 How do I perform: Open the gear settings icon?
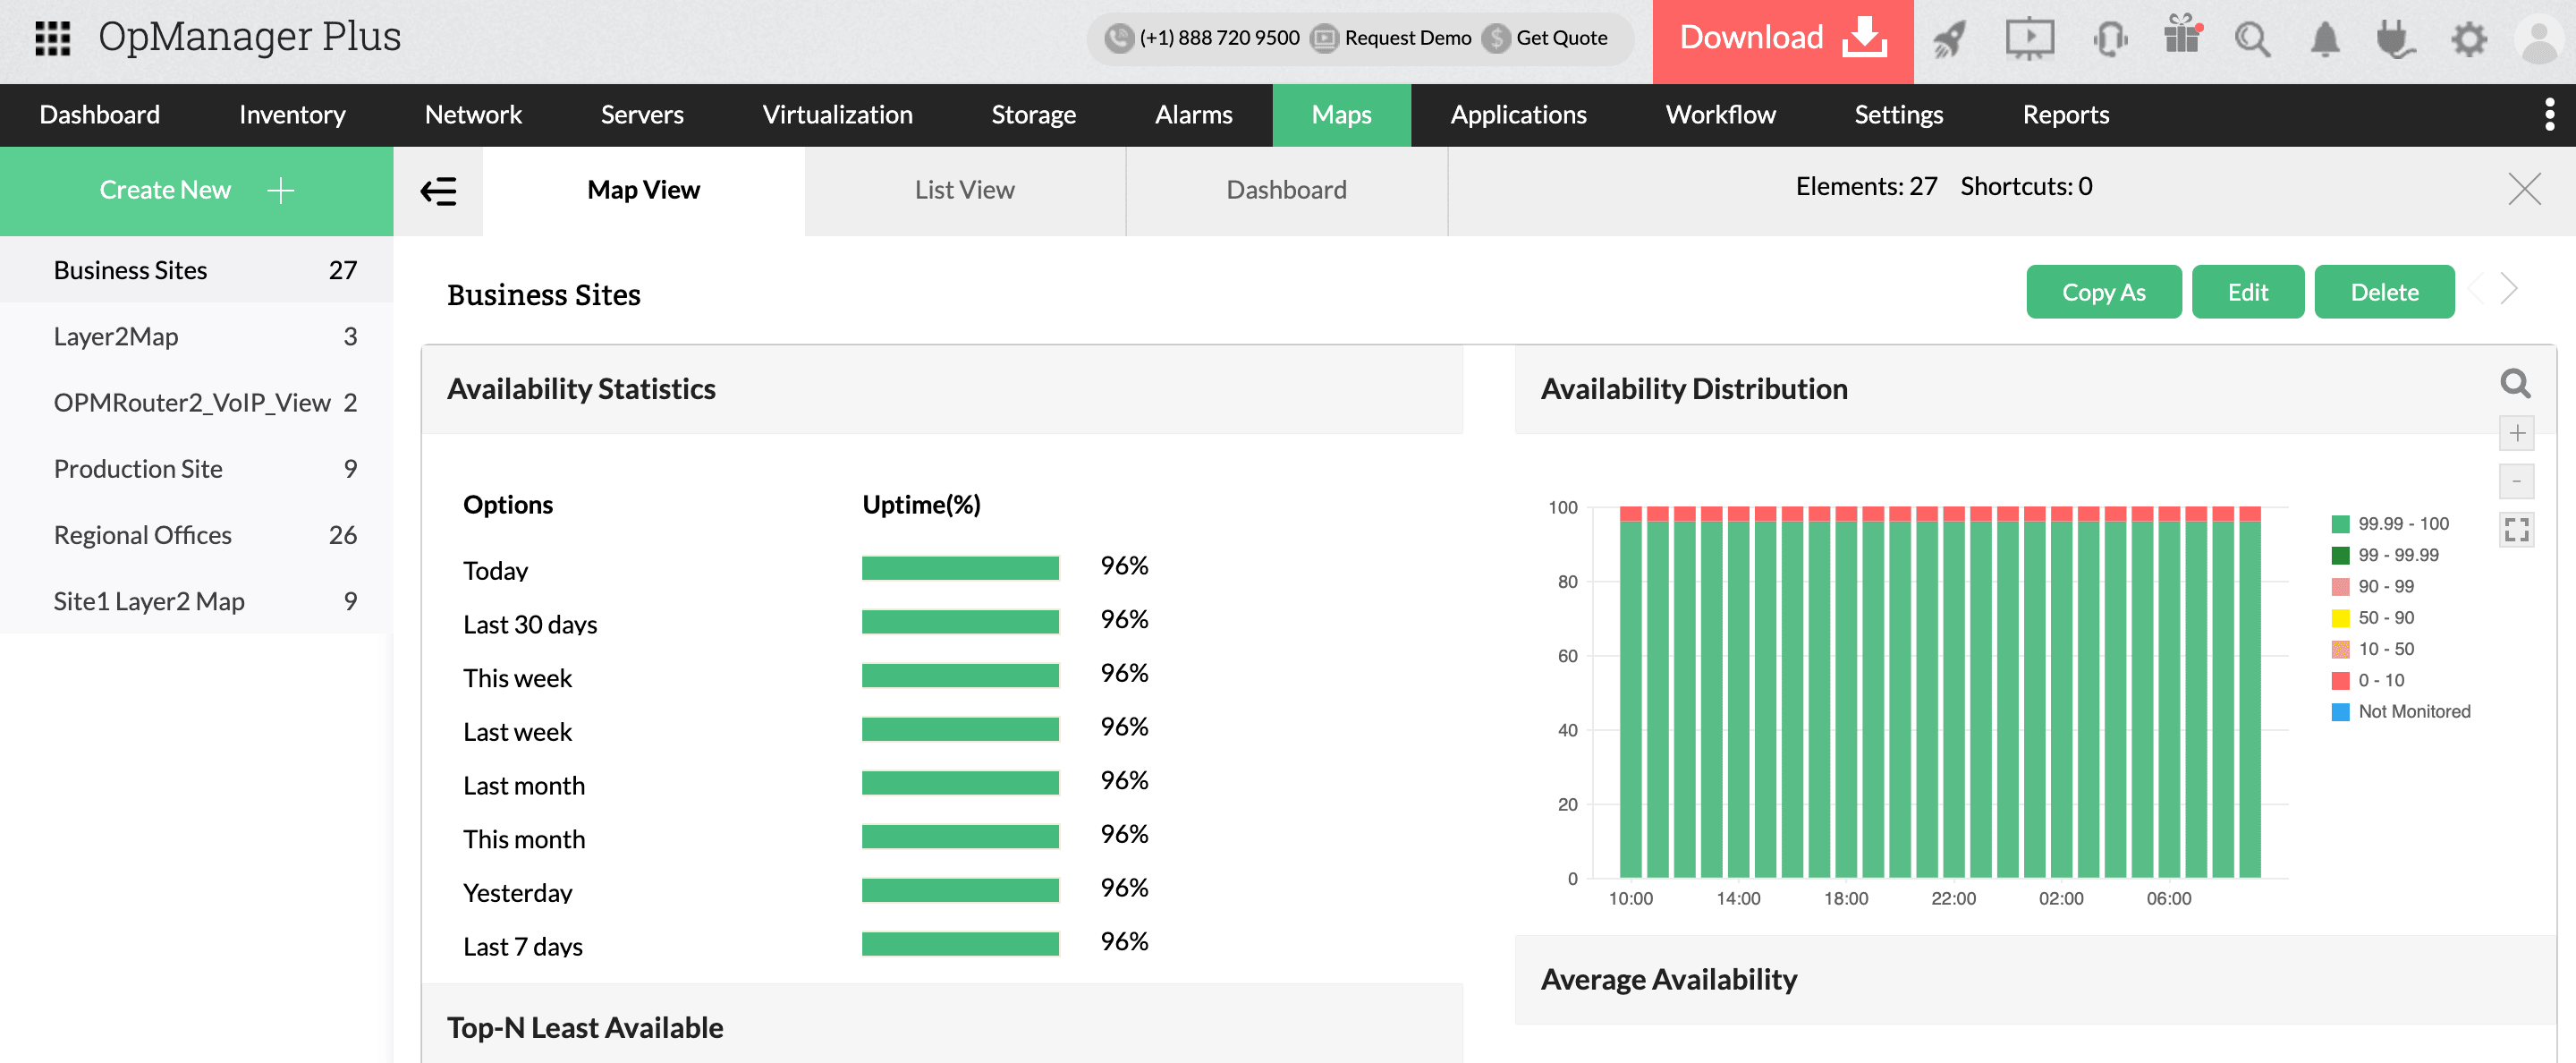2469,39
